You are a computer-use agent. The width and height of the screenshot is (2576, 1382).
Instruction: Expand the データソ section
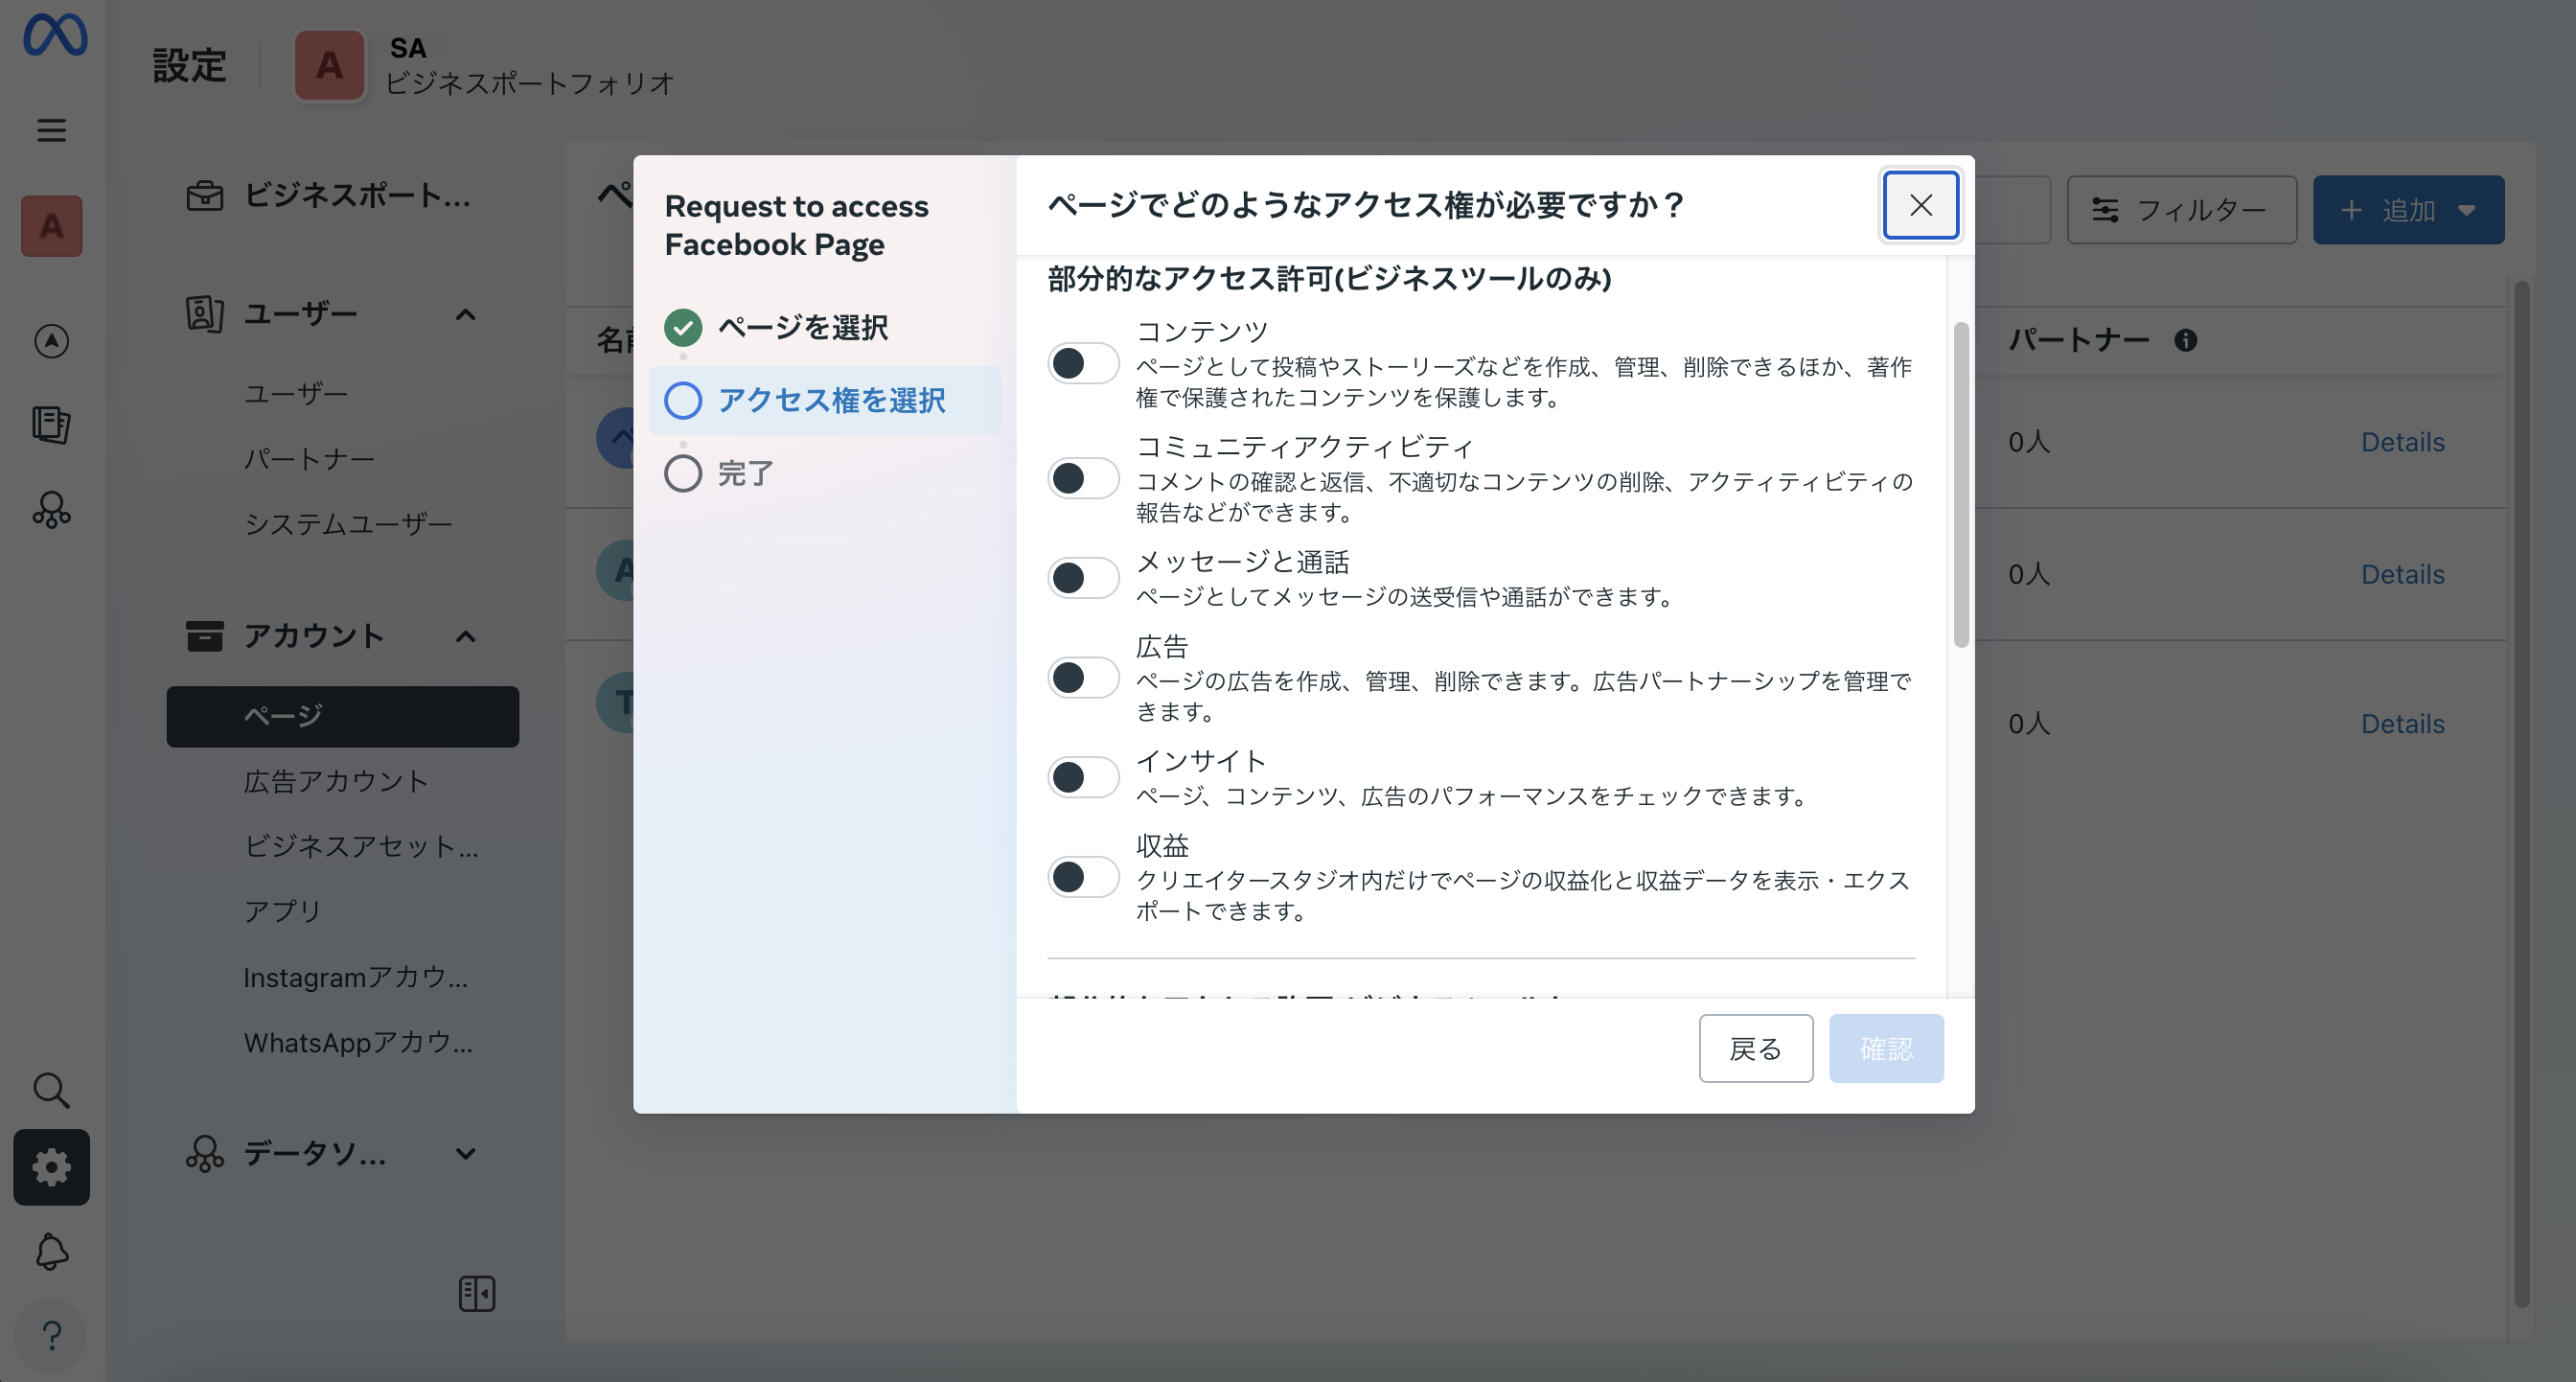pos(465,1154)
